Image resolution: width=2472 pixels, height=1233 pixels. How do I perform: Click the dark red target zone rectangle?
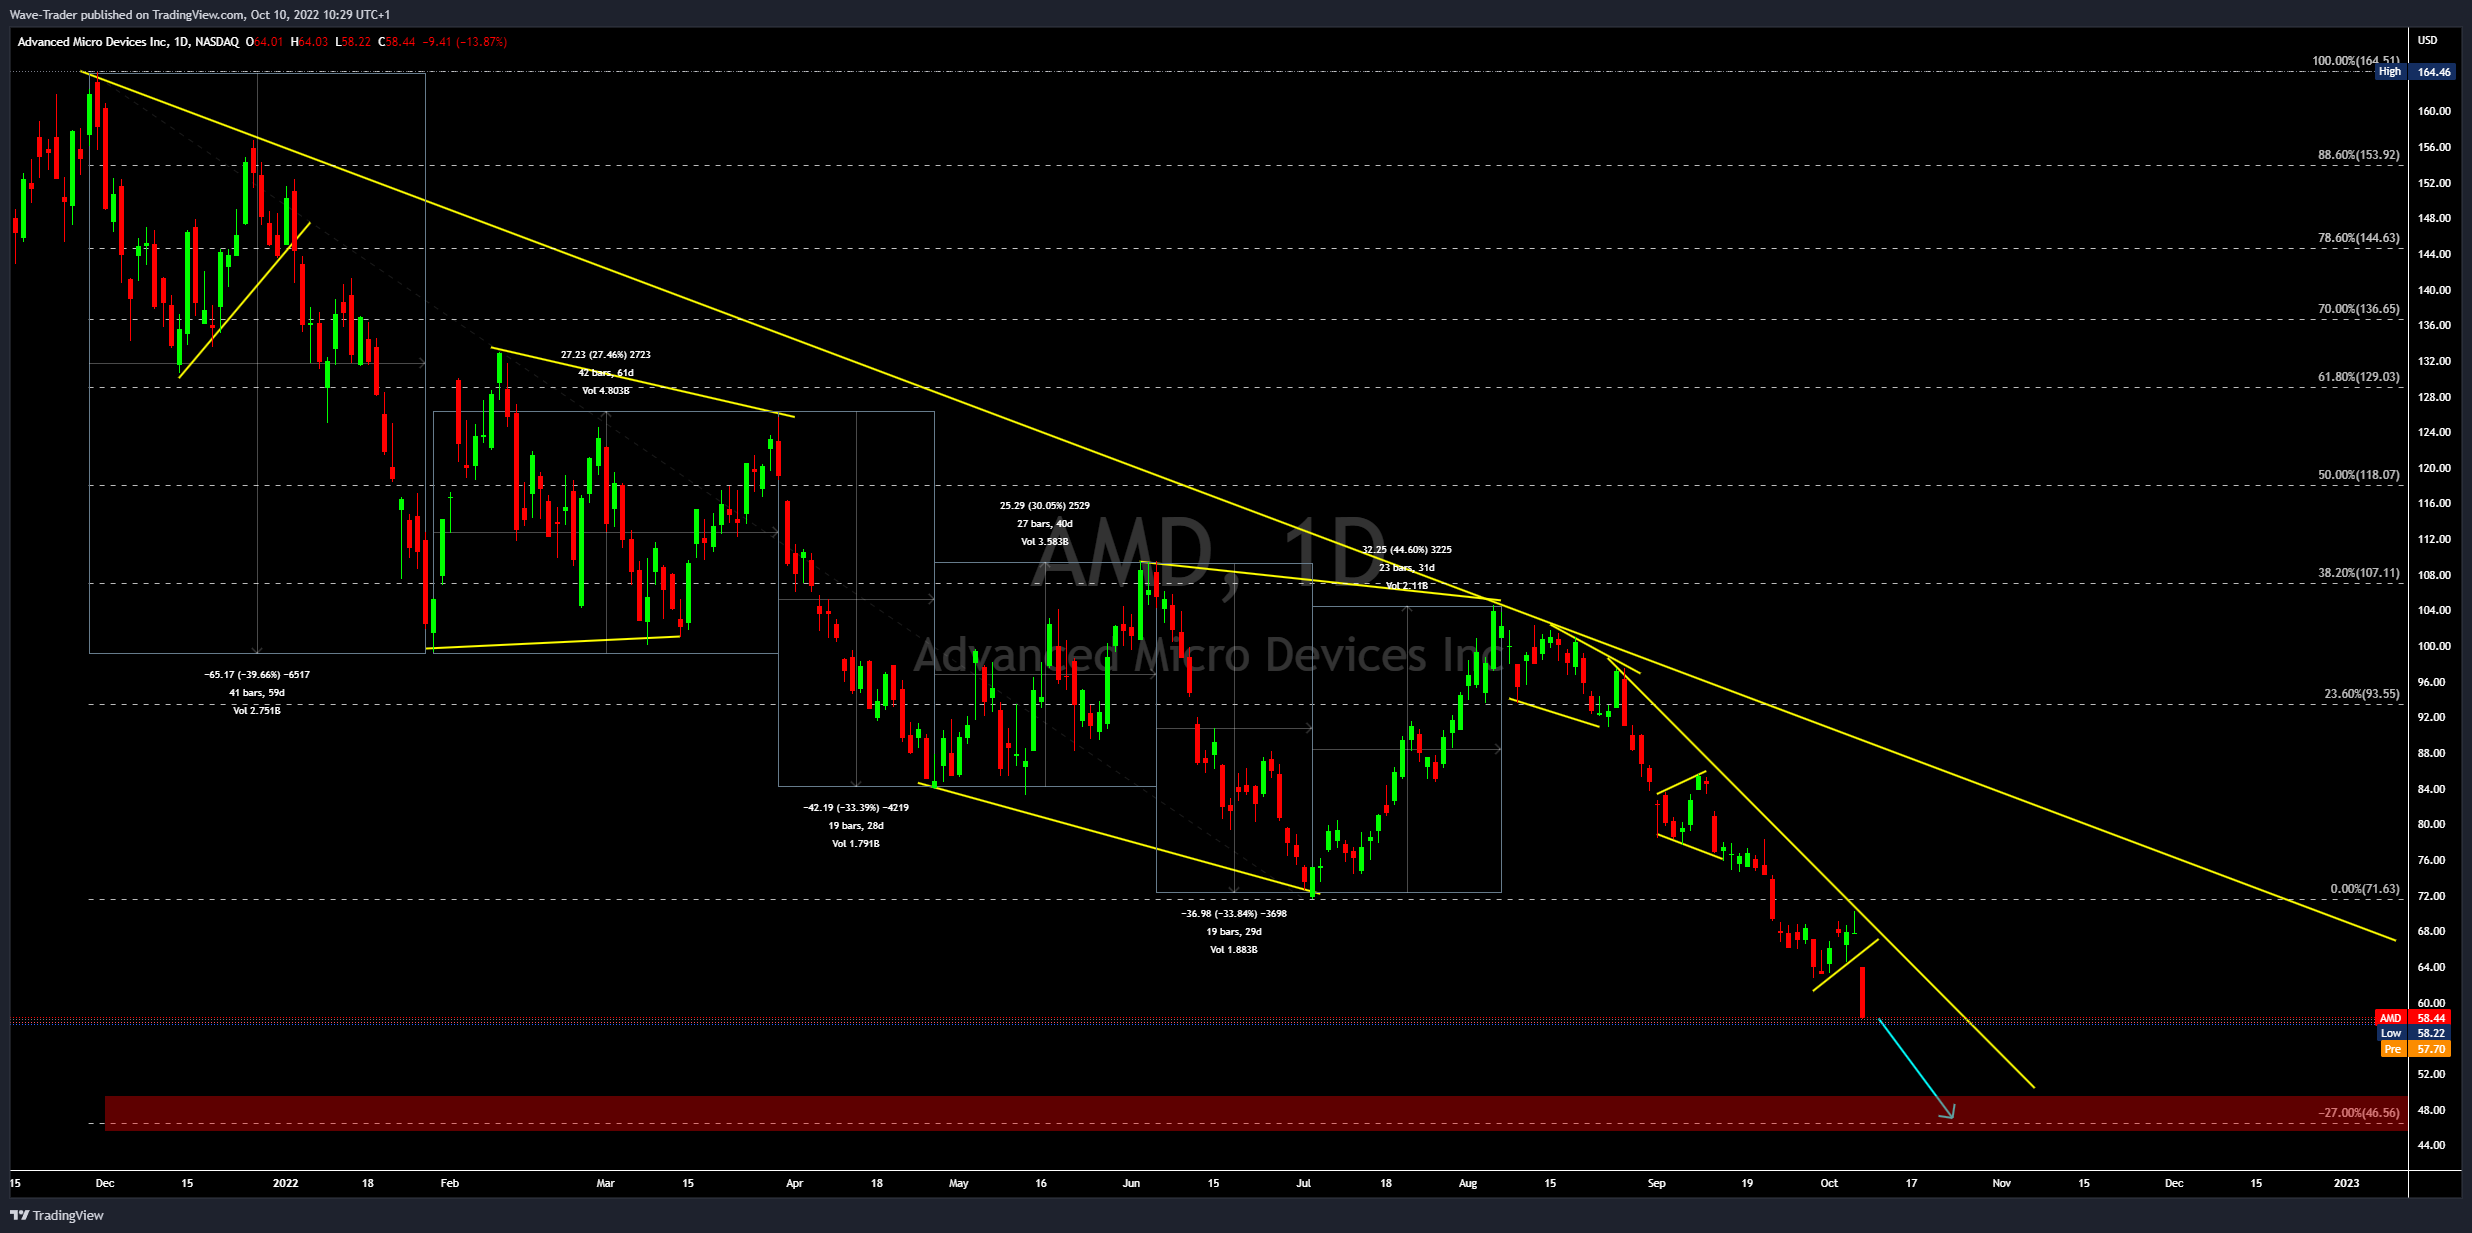coord(1255,1114)
